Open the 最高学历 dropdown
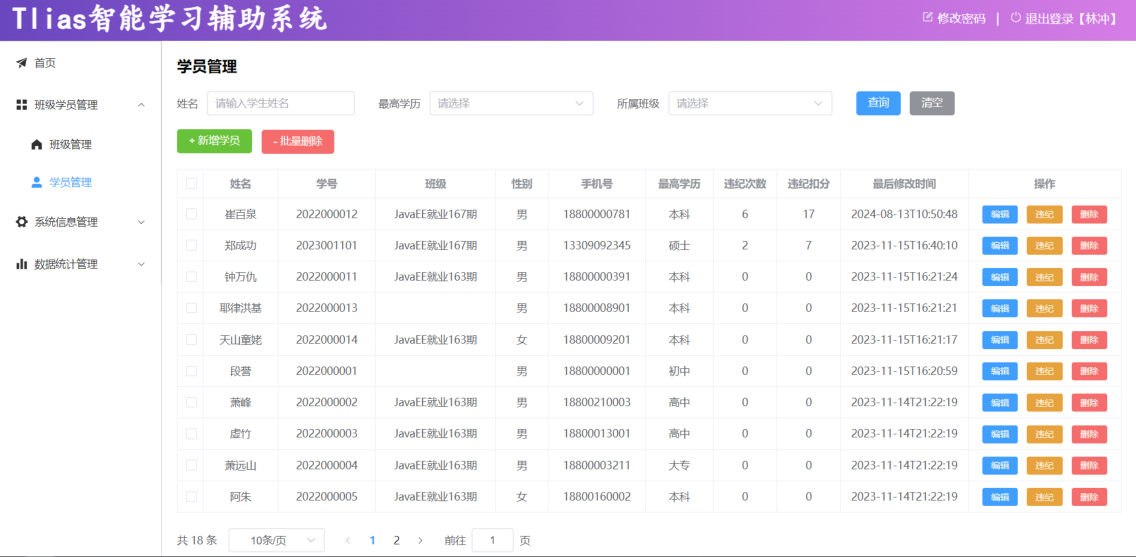This screenshot has height=557, width=1136. [511, 104]
